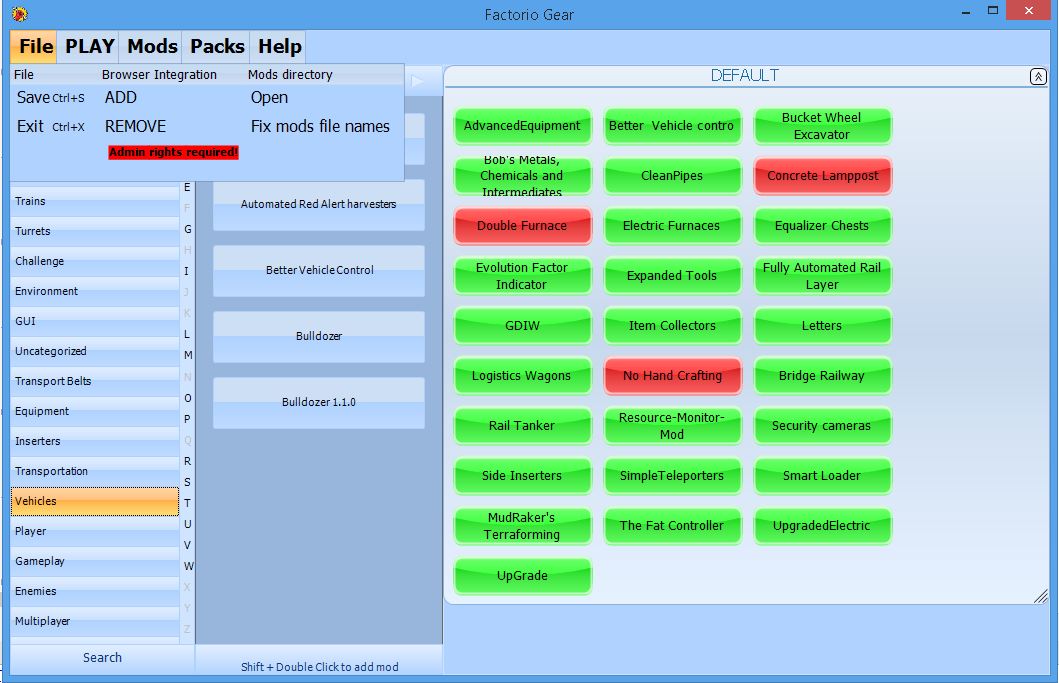Open the PLAY menu

(90, 46)
